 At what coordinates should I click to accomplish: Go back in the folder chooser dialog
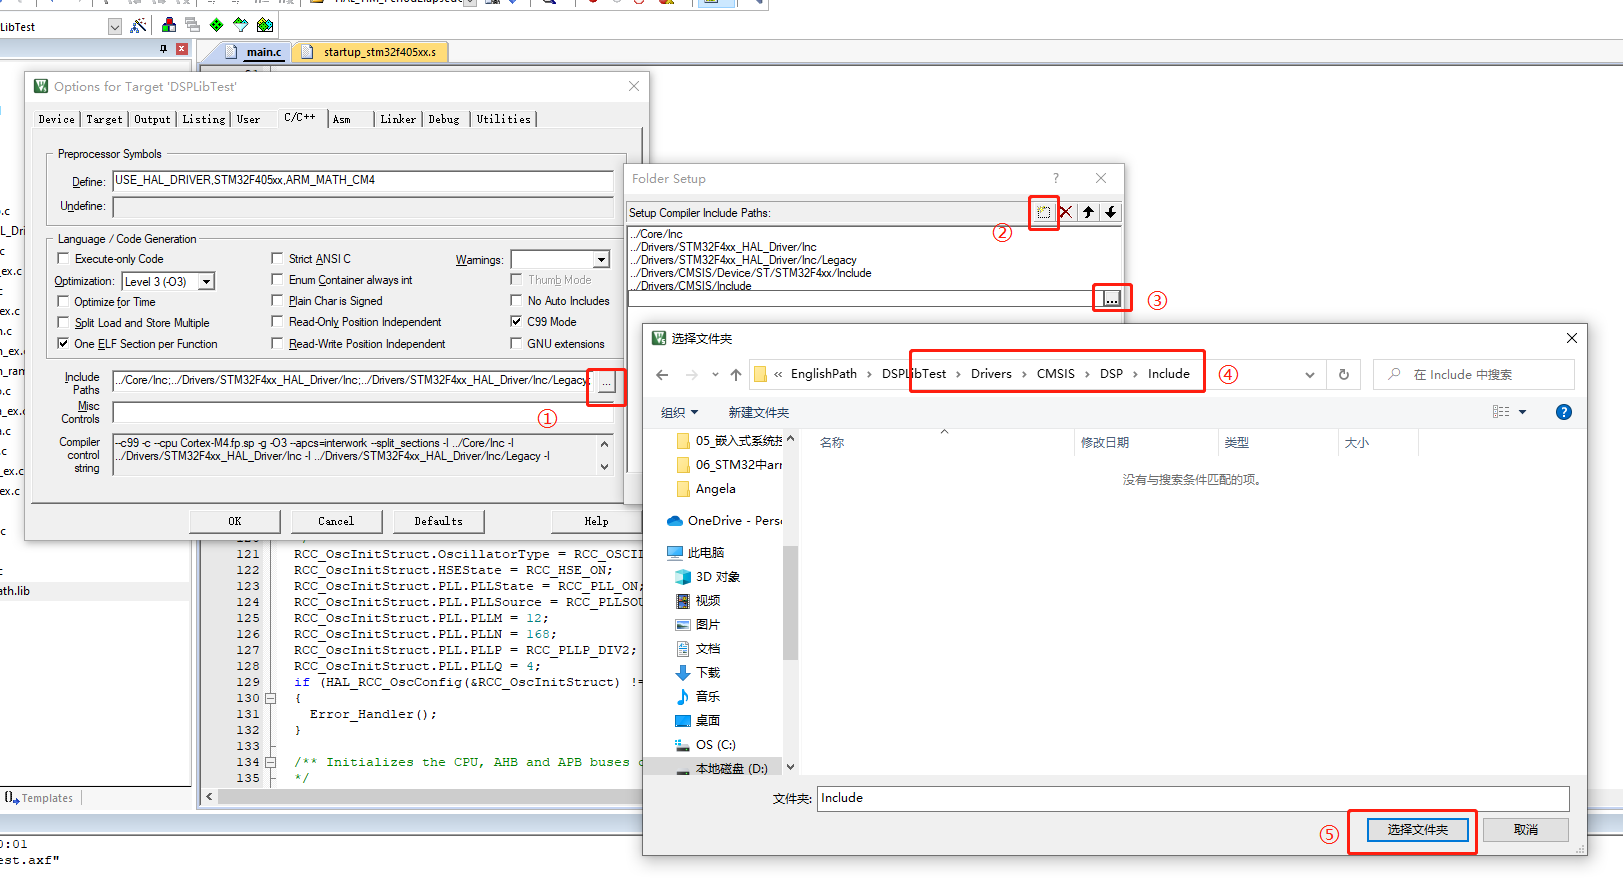click(662, 374)
